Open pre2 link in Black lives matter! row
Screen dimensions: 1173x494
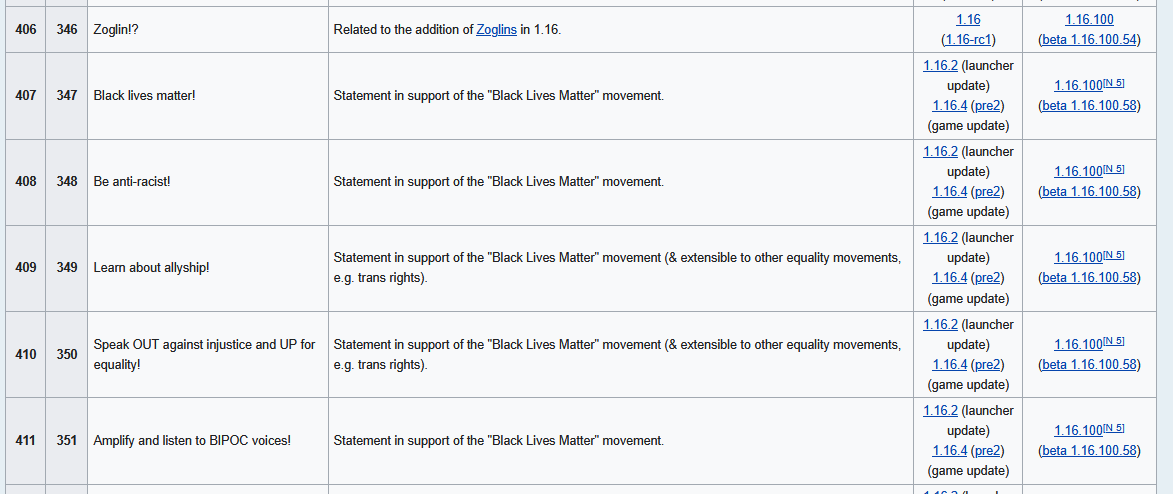[x=987, y=106]
